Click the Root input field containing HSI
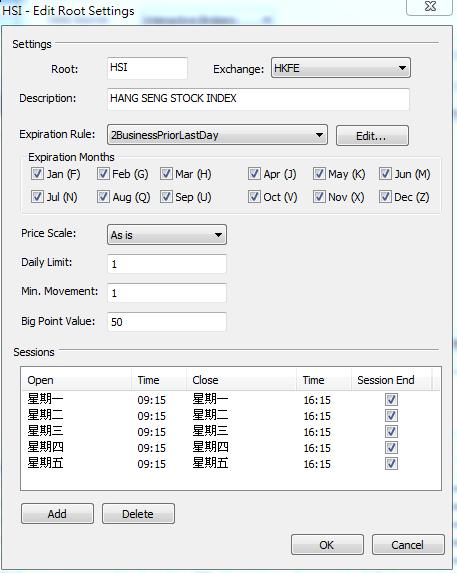457x573 pixels. click(x=147, y=68)
